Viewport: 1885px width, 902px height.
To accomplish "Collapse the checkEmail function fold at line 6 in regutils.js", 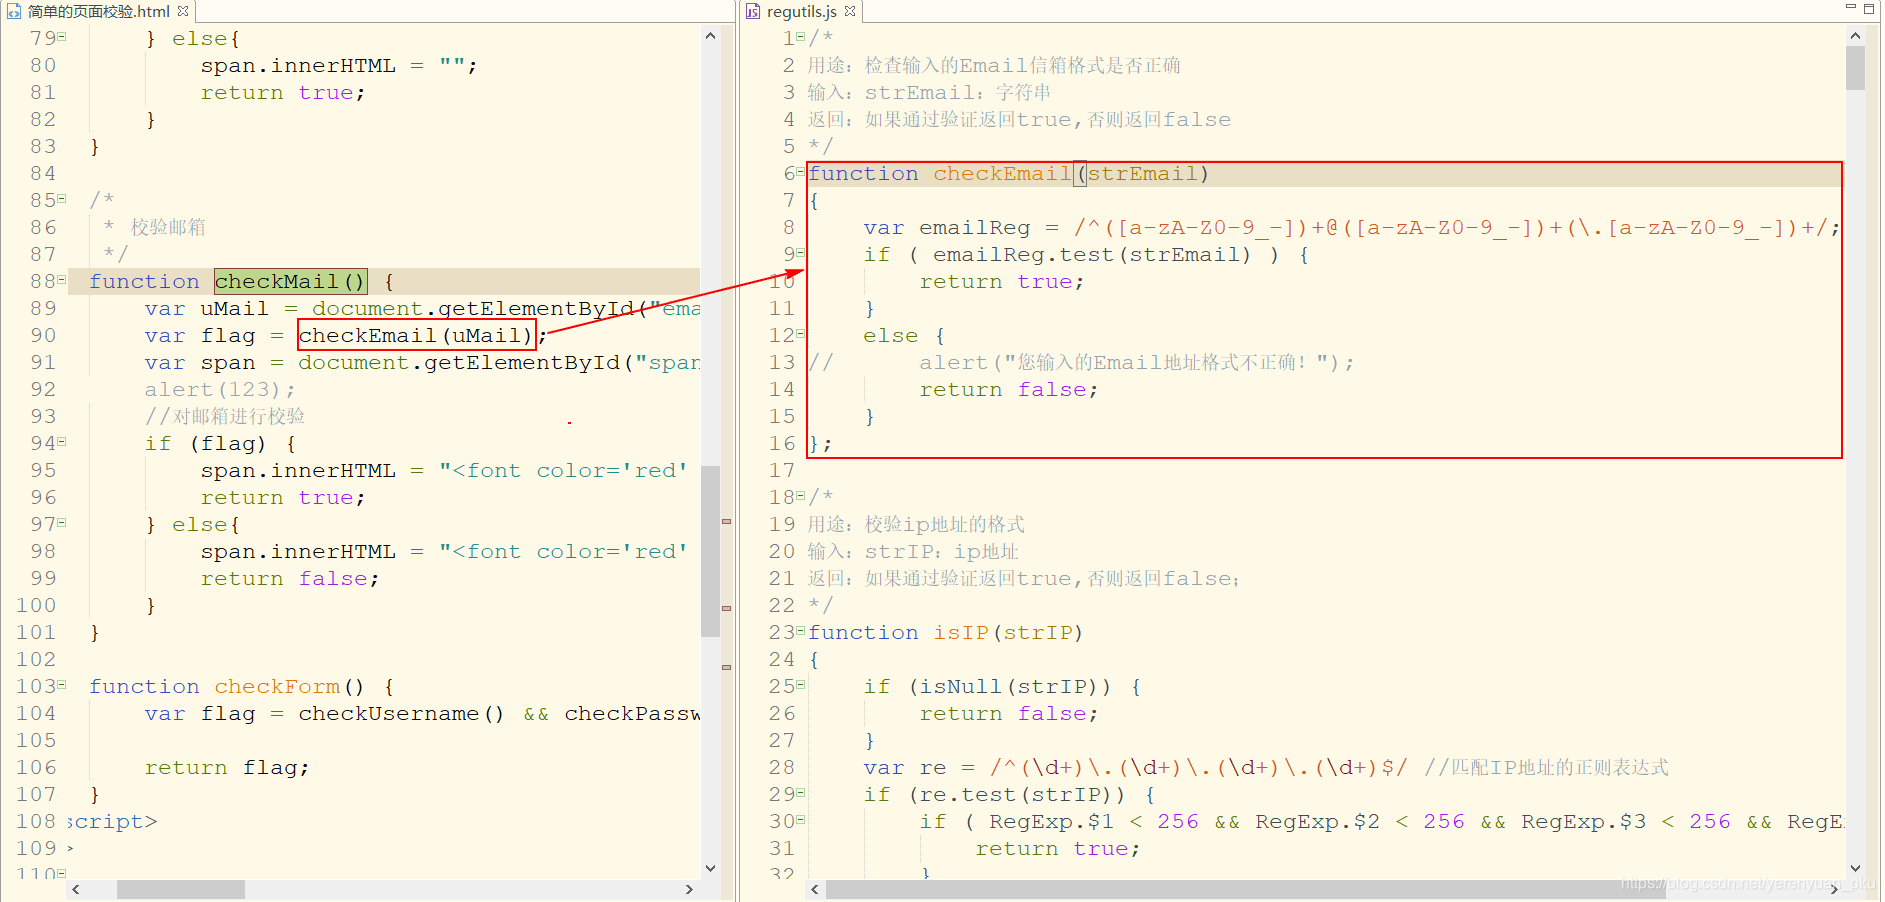I will tap(800, 172).
